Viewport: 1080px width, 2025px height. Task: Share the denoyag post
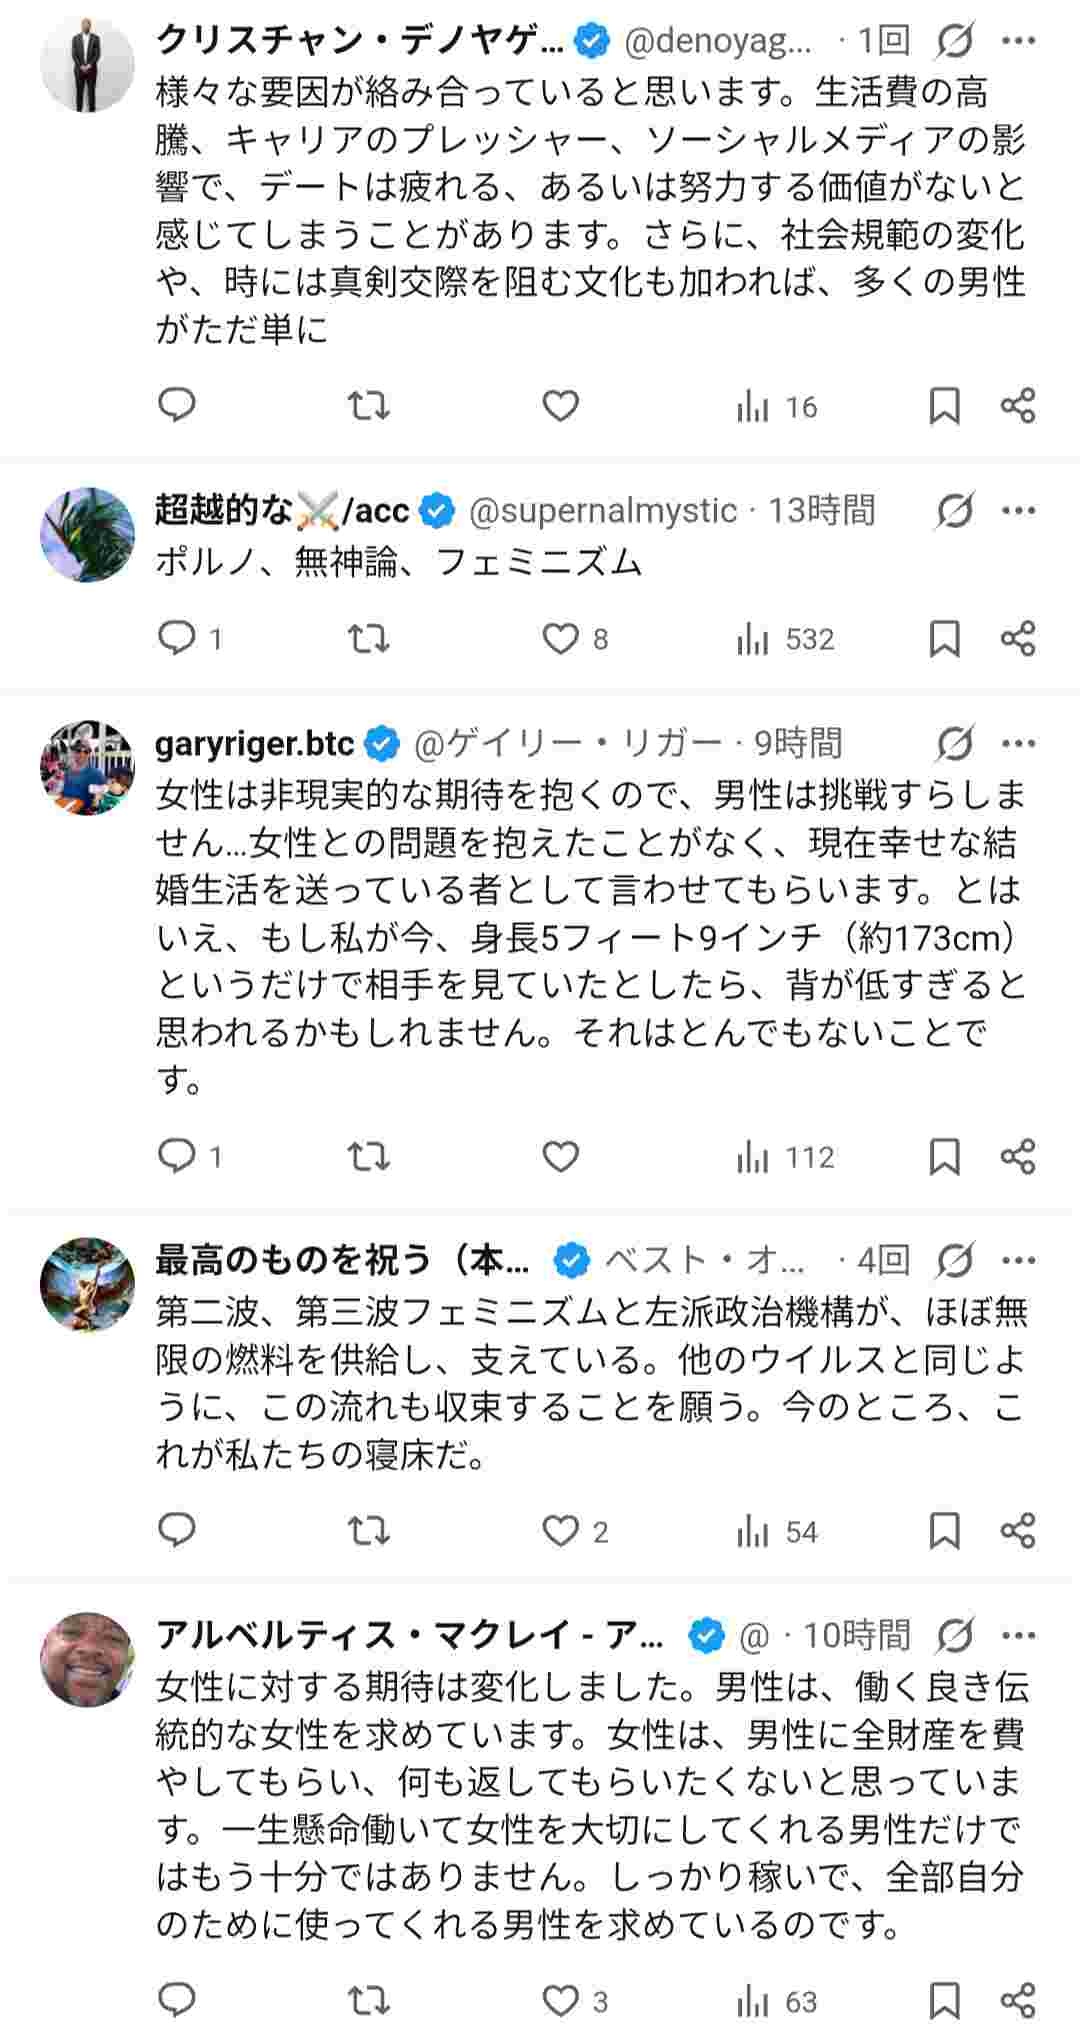(x=1018, y=406)
